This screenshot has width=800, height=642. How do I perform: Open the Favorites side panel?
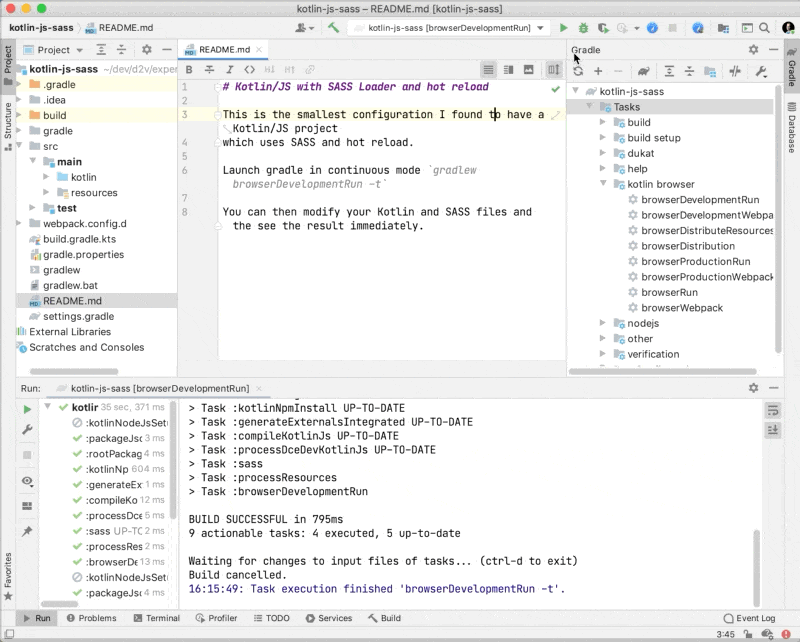(x=8, y=577)
